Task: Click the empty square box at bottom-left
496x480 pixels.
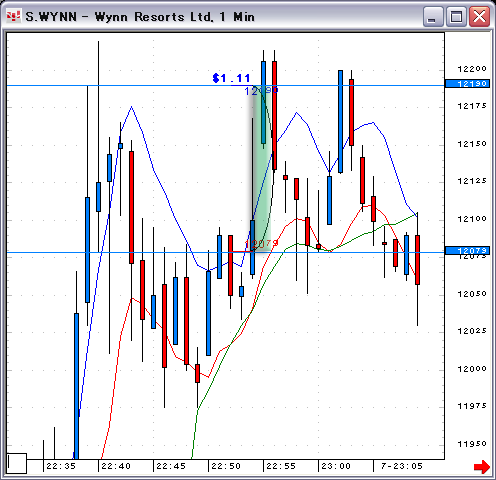Action: pyautogui.click(x=17, y=463)
